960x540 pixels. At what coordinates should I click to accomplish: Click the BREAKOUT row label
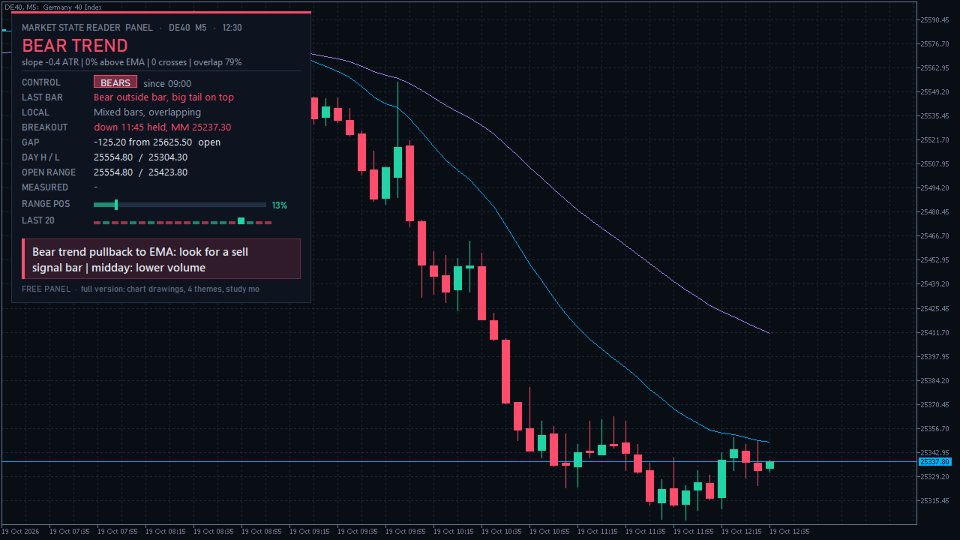45,127
